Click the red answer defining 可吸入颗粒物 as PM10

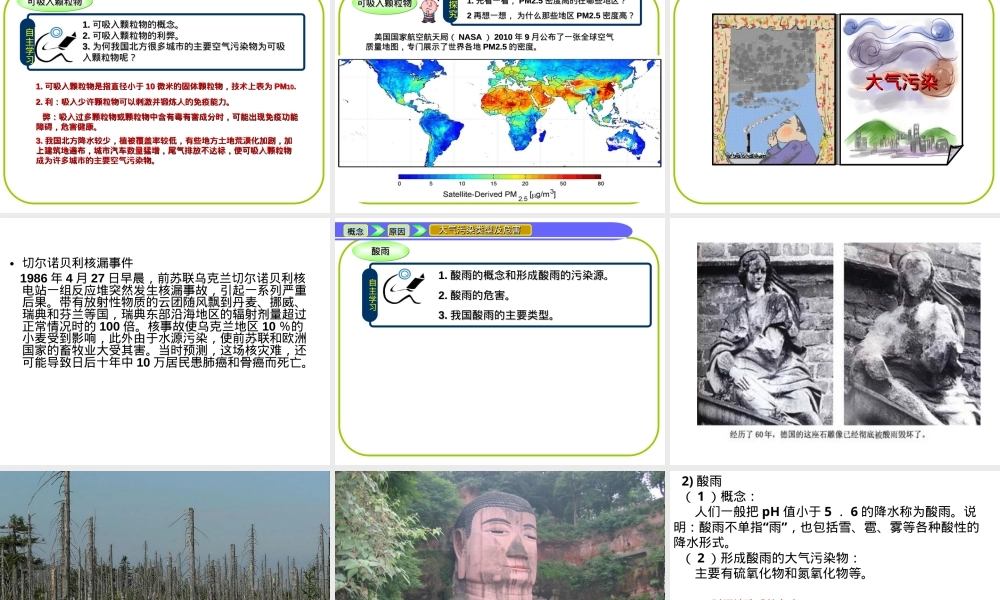pyautogui.click(x=166, y=86)
